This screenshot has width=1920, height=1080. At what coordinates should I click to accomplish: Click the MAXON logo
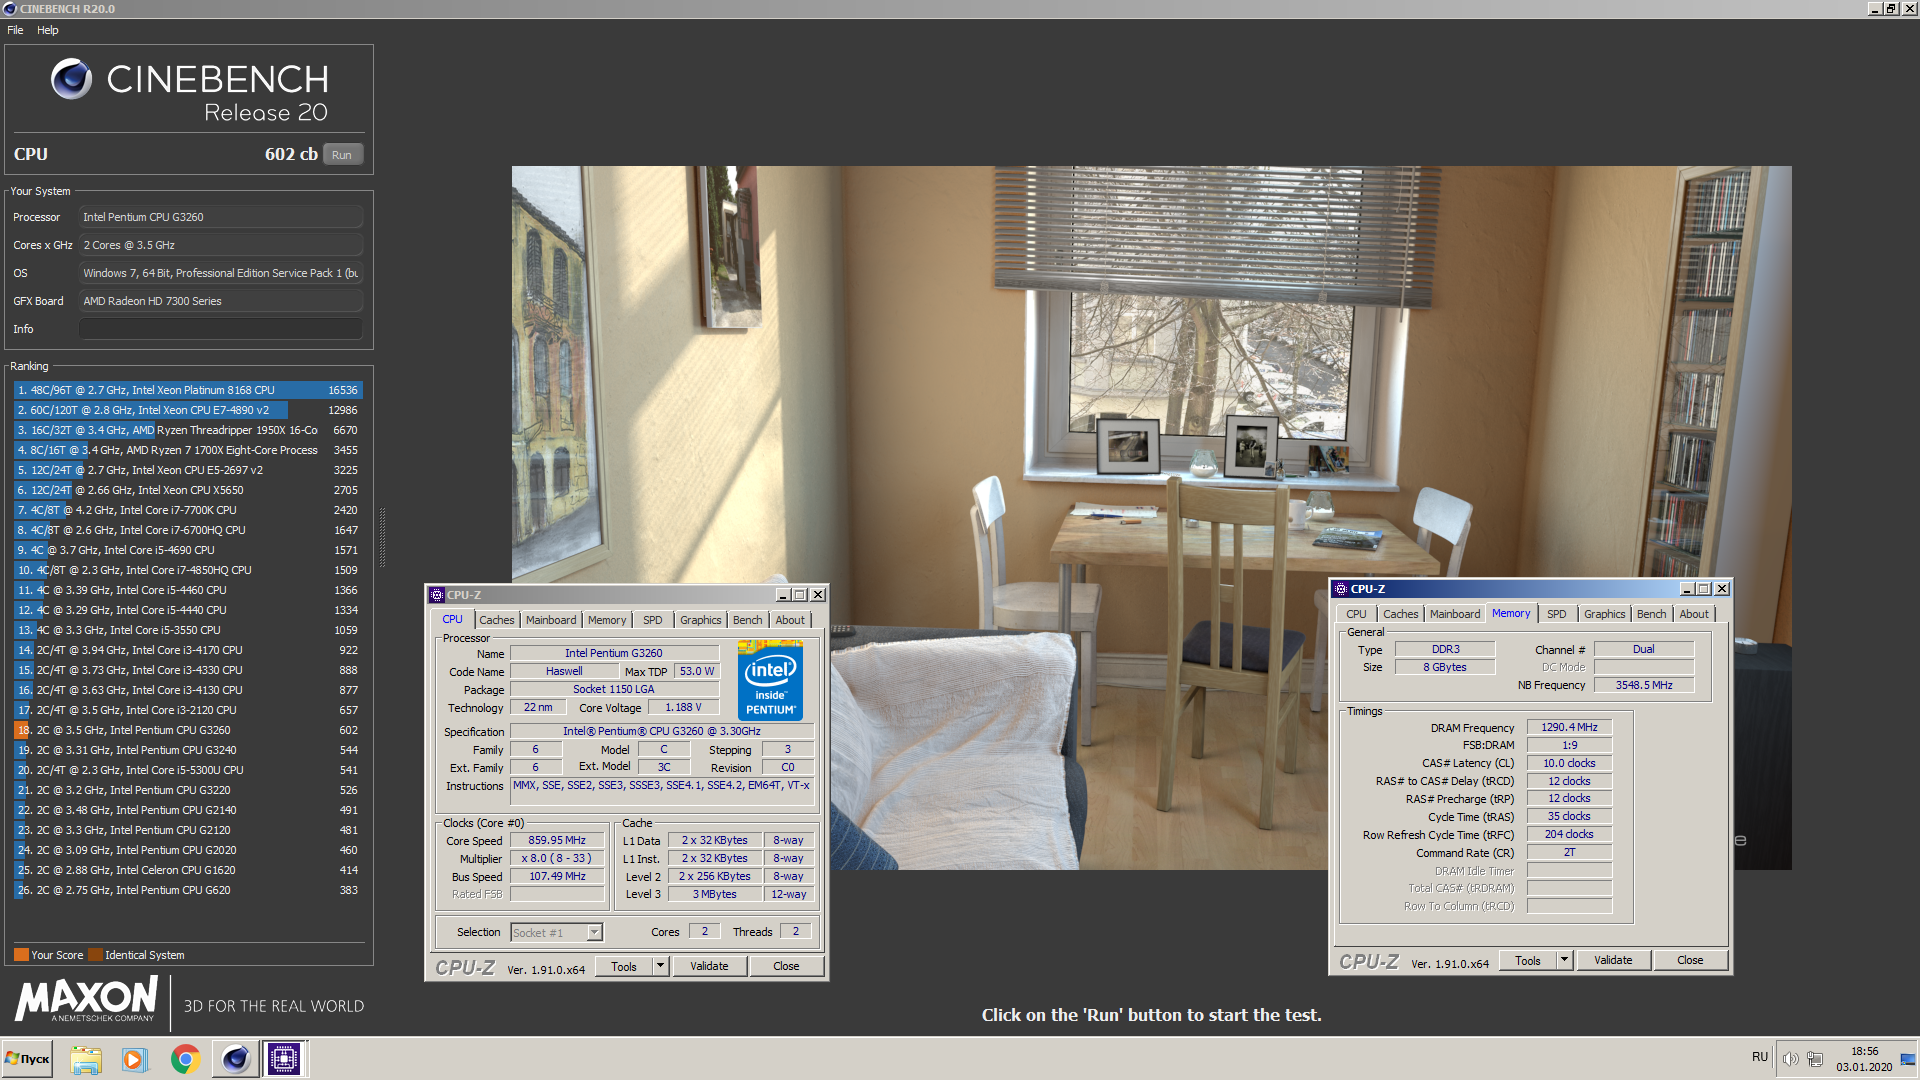coord(86,1000)
